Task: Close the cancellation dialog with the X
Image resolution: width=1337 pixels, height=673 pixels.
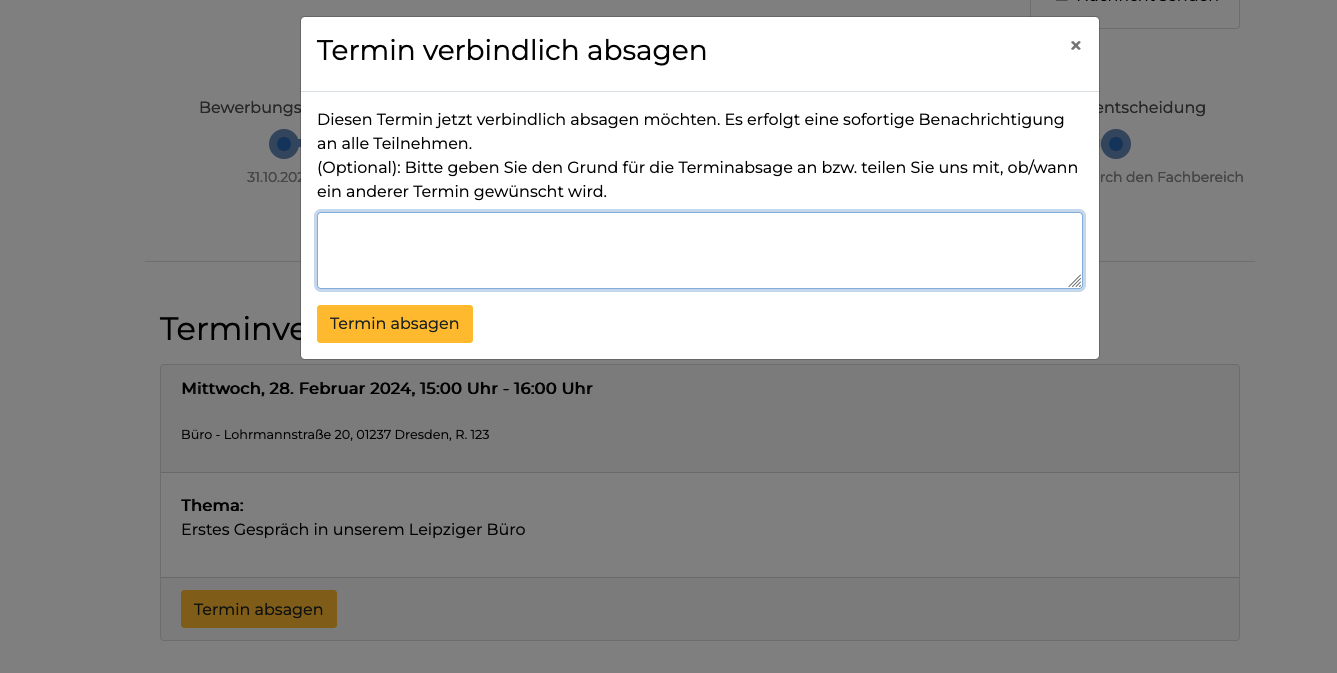Action: coord(1075,45)
